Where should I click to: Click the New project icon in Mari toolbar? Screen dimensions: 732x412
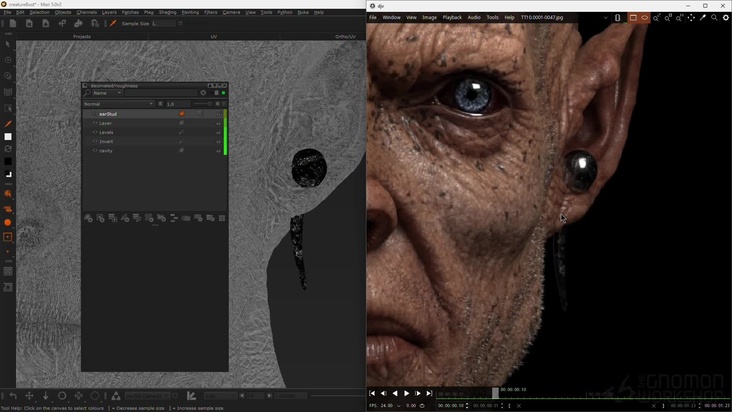pos(13,23)
